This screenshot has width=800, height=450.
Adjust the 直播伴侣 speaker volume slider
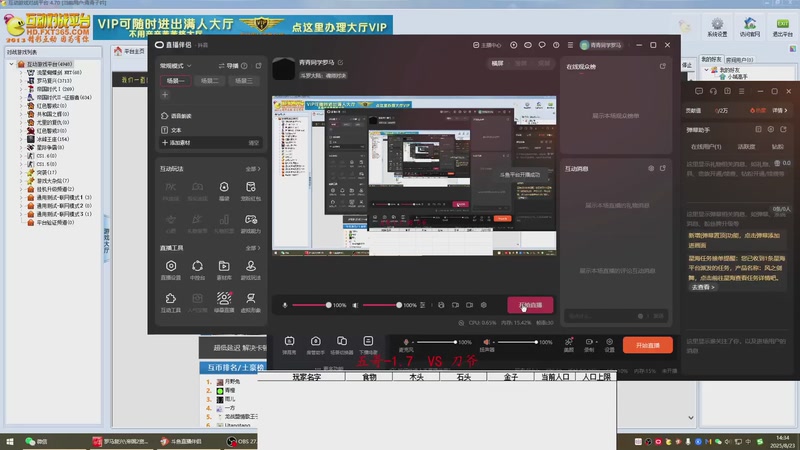point(382,305)
